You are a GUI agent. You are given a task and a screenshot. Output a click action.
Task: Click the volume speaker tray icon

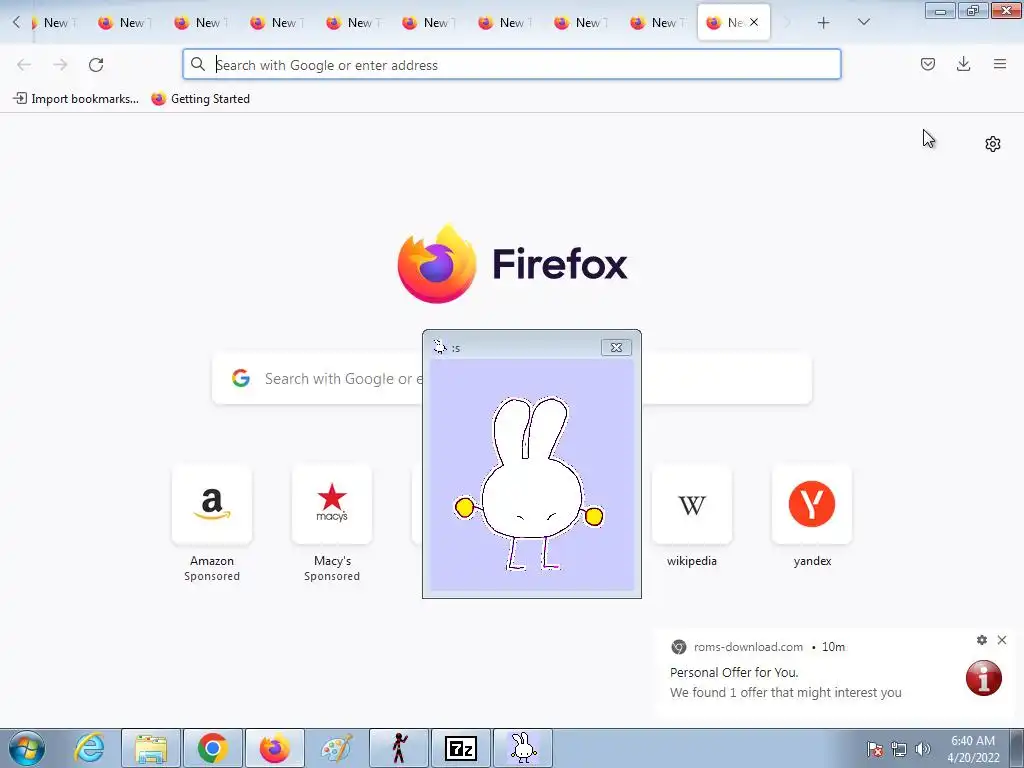pyautogui.click(x=922, y=749)
